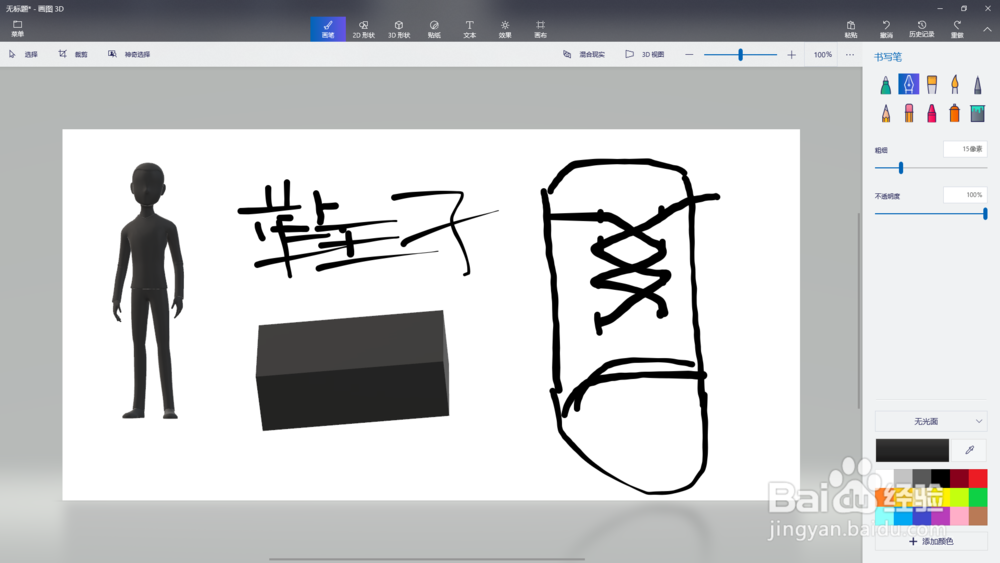The width and height of the screenshot is (1000, 563).
Task: Open Mixed reality (混合现实)
Action: coord(584,54)
